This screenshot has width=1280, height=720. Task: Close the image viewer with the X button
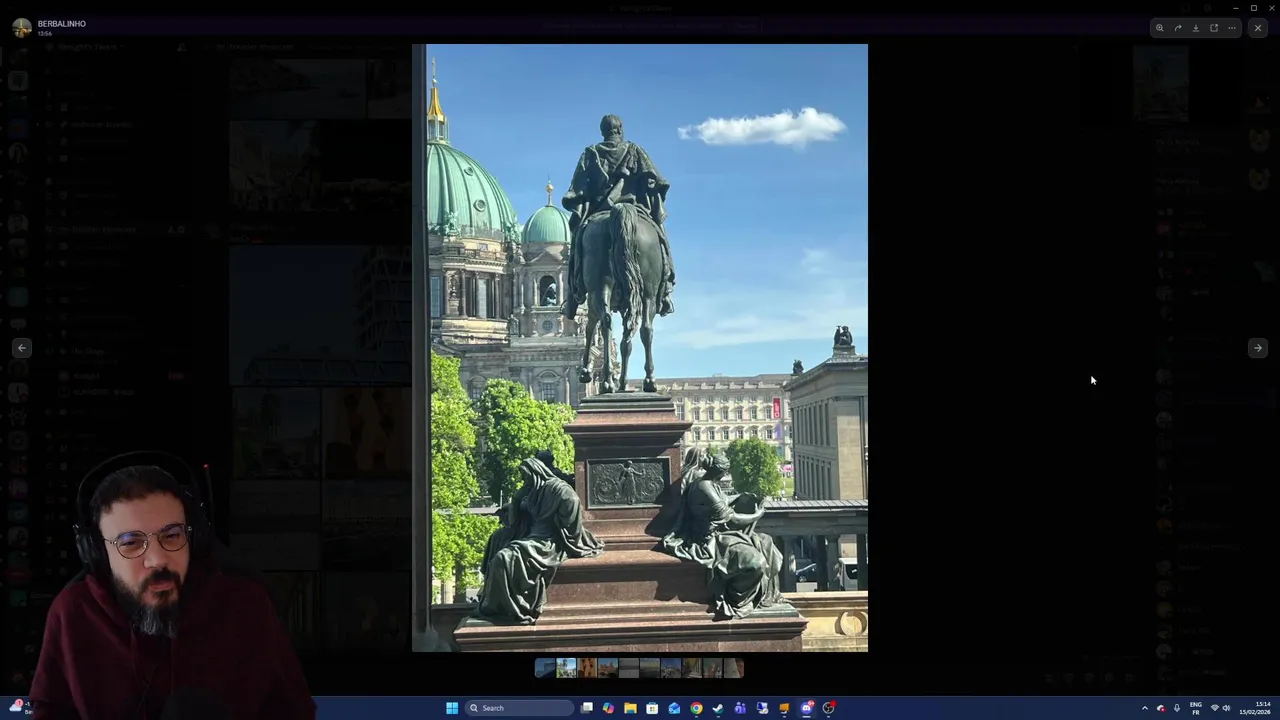(x=1258, y=28)
